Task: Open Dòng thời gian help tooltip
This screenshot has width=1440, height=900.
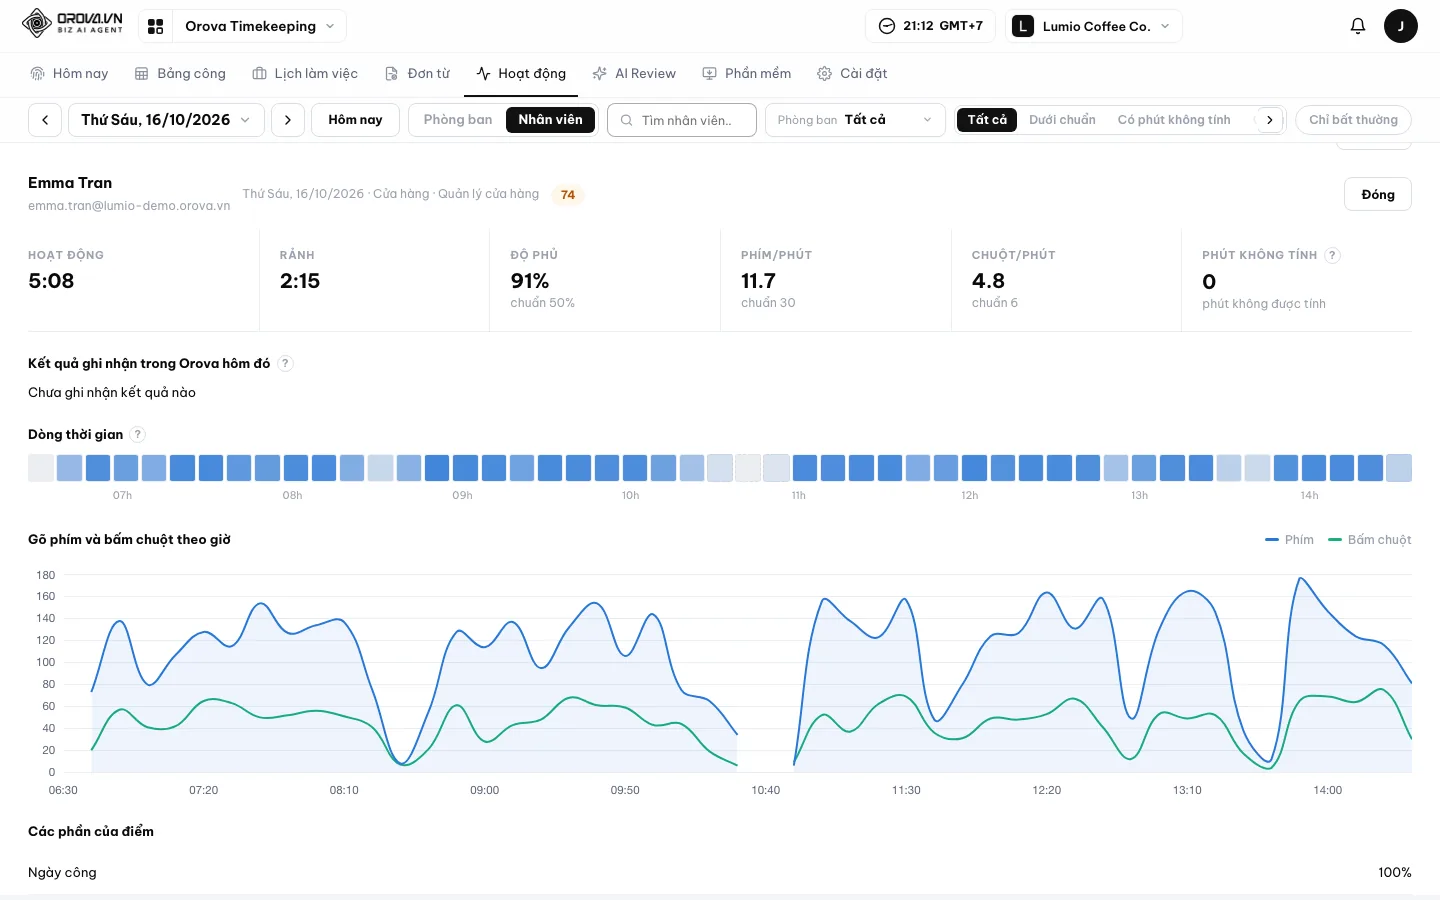Action: [x=138, y=434]
